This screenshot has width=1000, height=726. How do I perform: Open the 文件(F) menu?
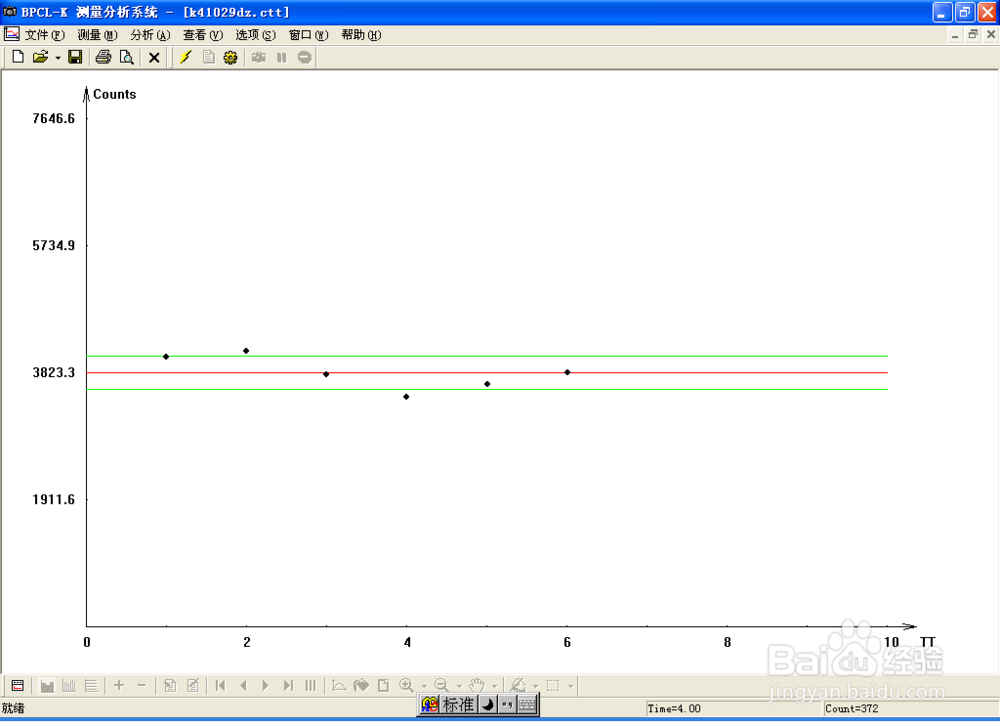point(45,35)
